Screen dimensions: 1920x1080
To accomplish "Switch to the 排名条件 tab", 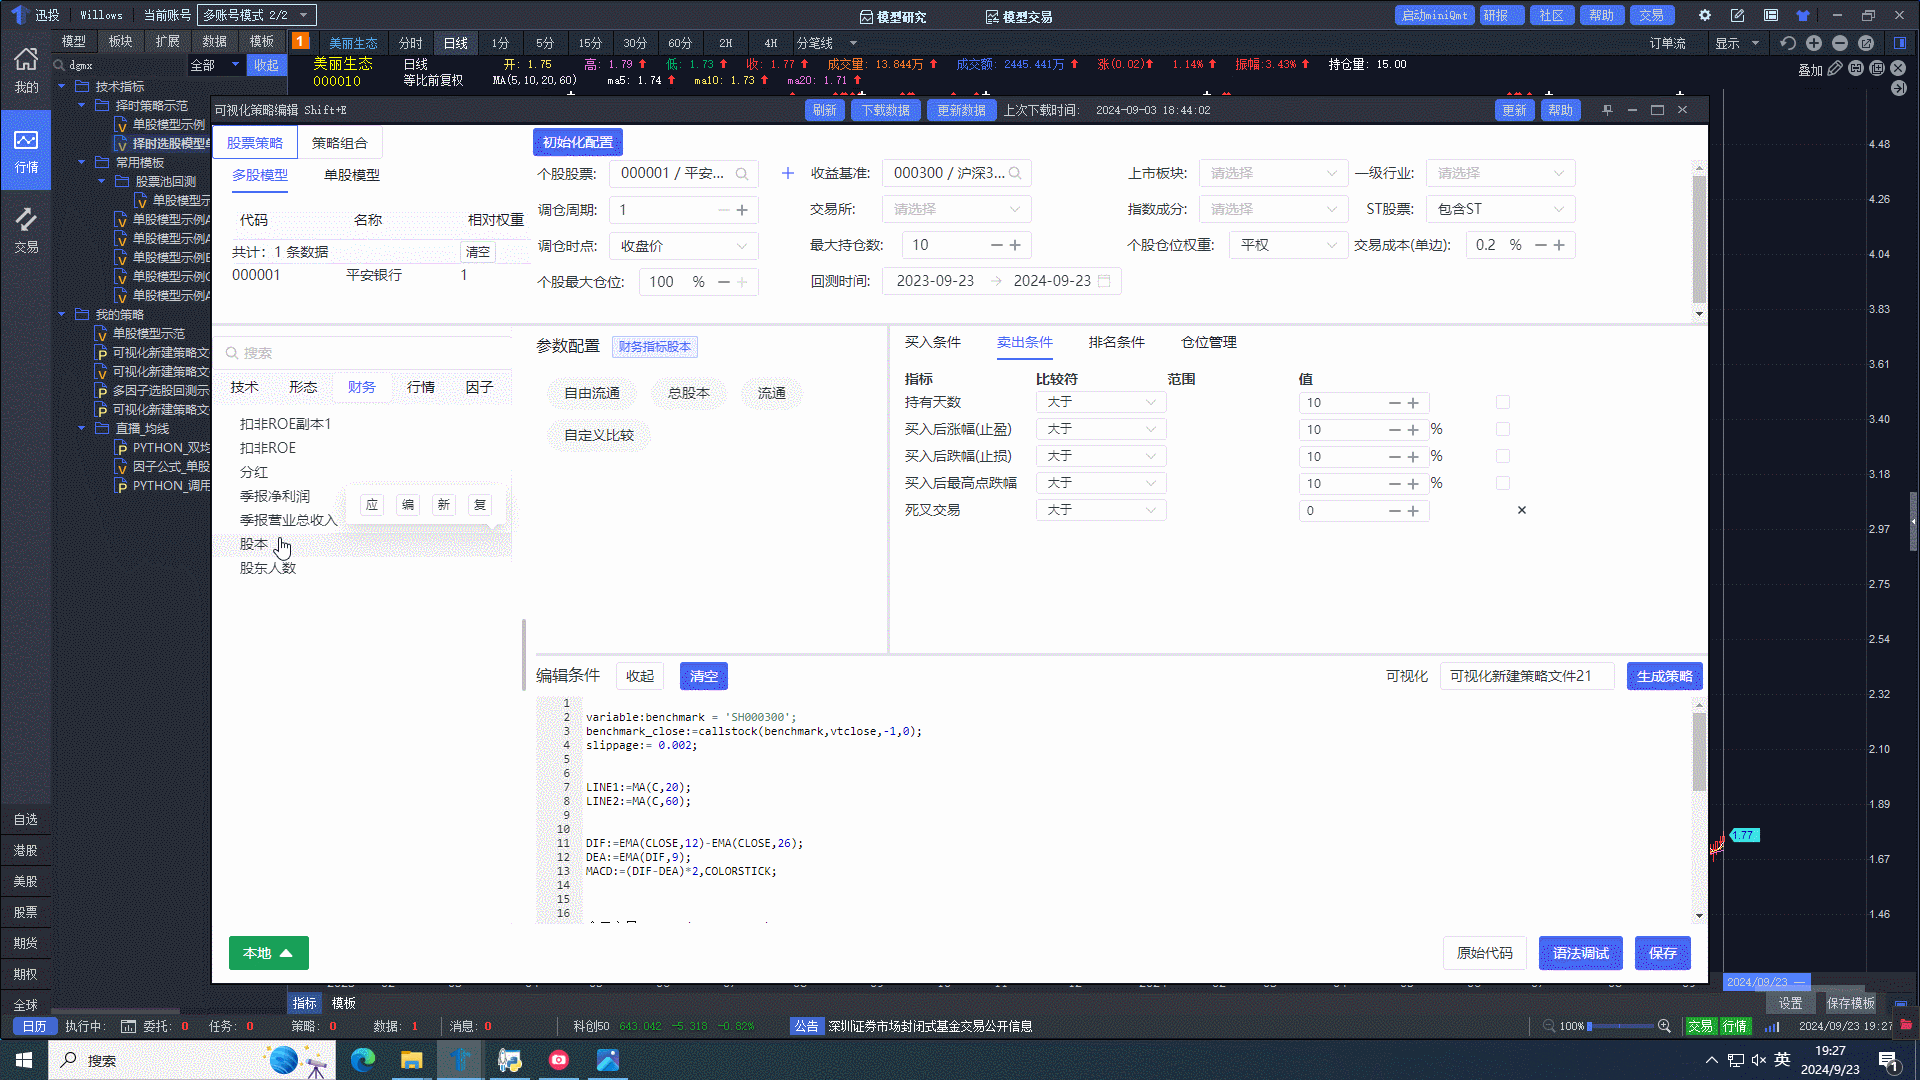I will (x=1116, y=342).
